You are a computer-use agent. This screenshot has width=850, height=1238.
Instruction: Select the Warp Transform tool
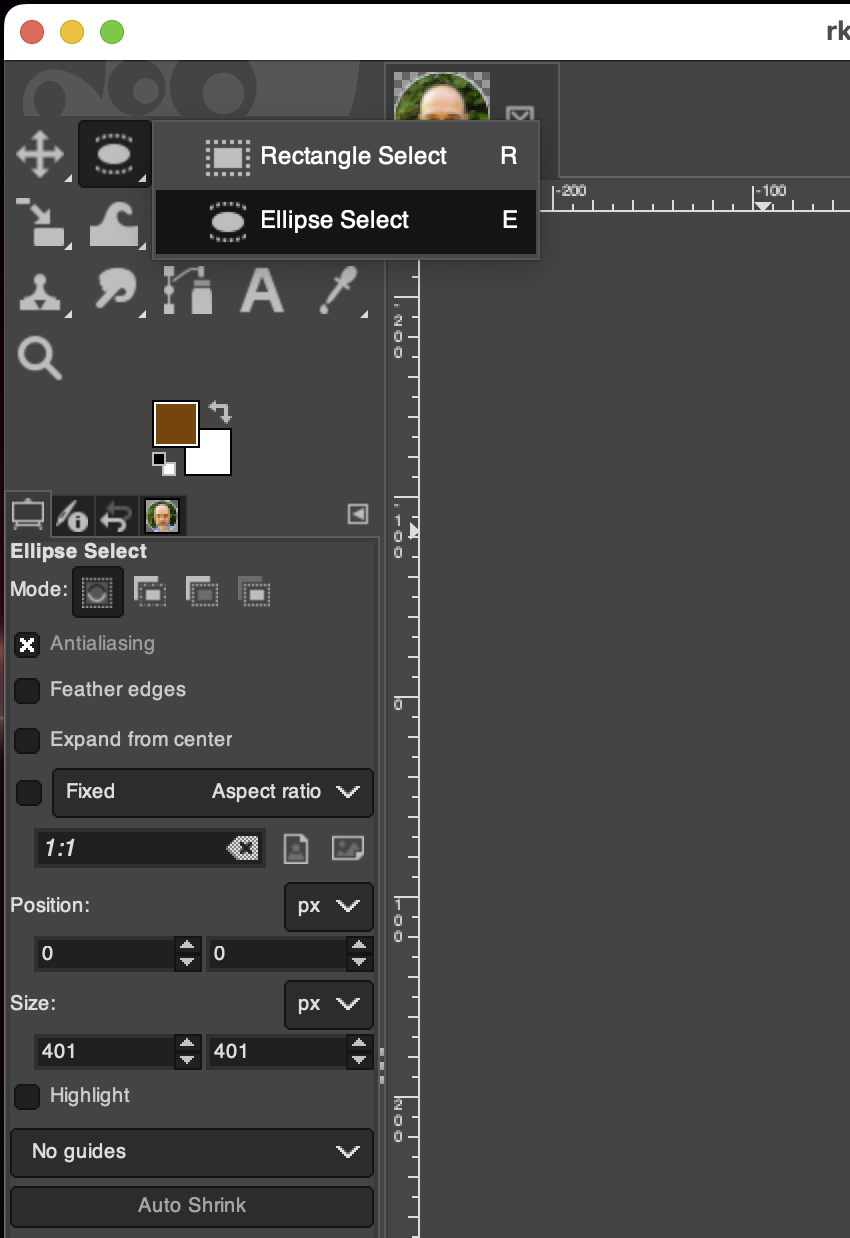tap(113, 224)
